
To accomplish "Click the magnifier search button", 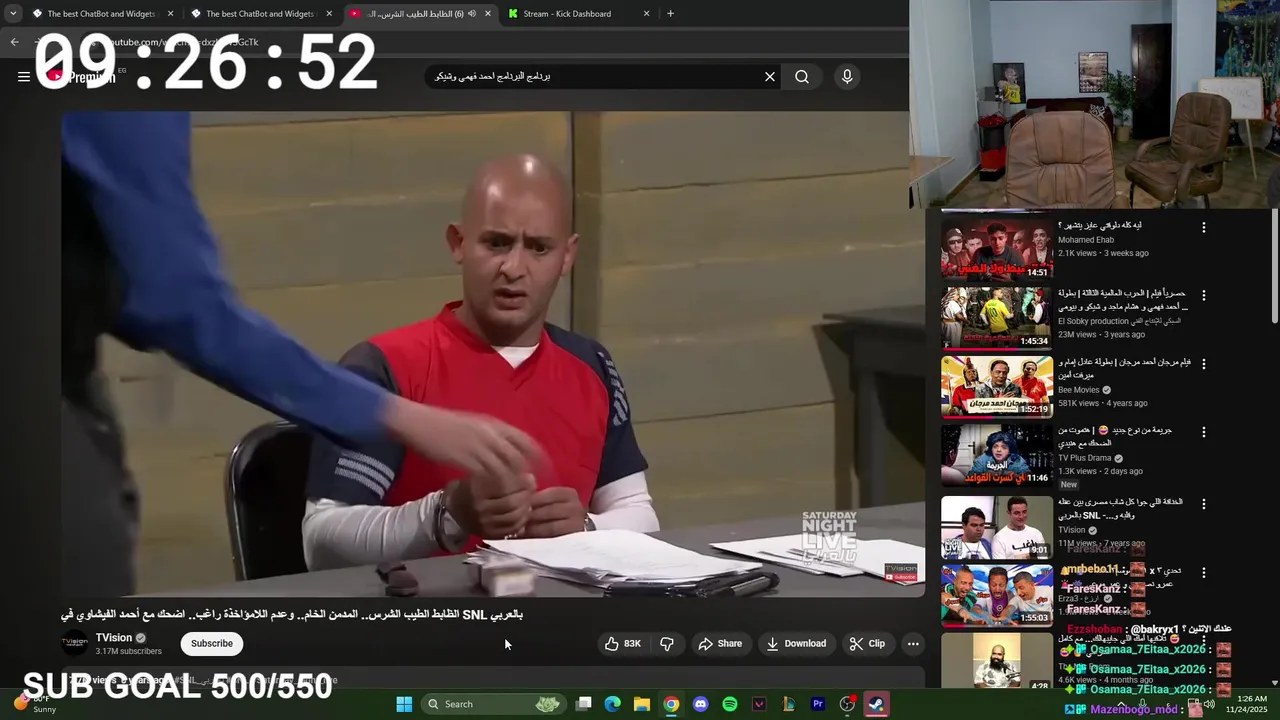I will tap(802, 77).
